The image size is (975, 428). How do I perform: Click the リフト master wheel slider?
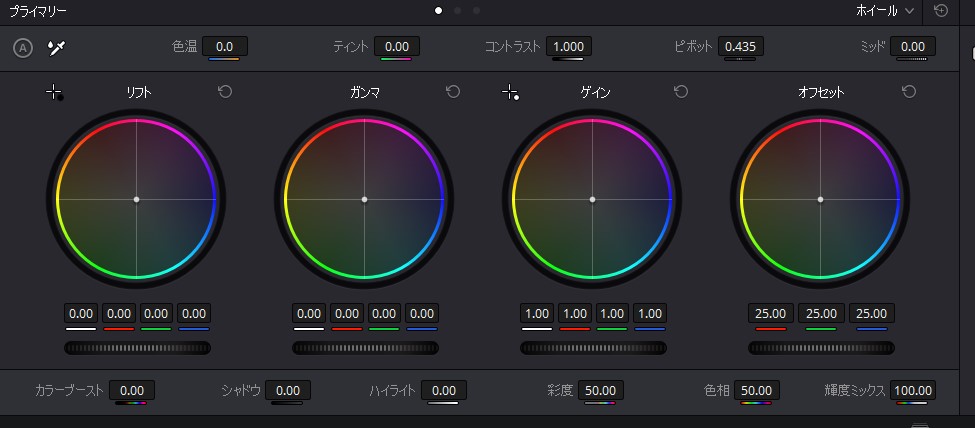pos(137,348)
